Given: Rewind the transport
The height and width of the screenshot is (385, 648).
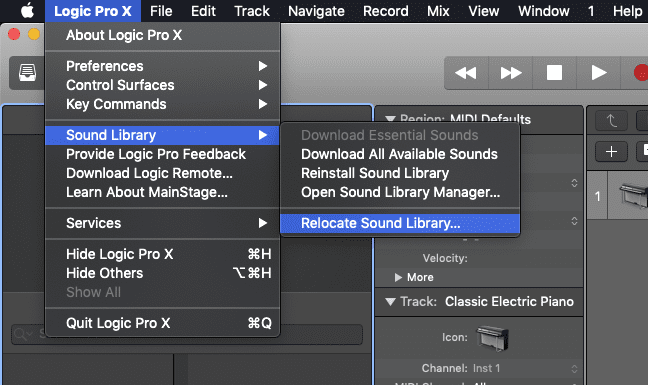Looking at the screenshot, I should point(466,73).
